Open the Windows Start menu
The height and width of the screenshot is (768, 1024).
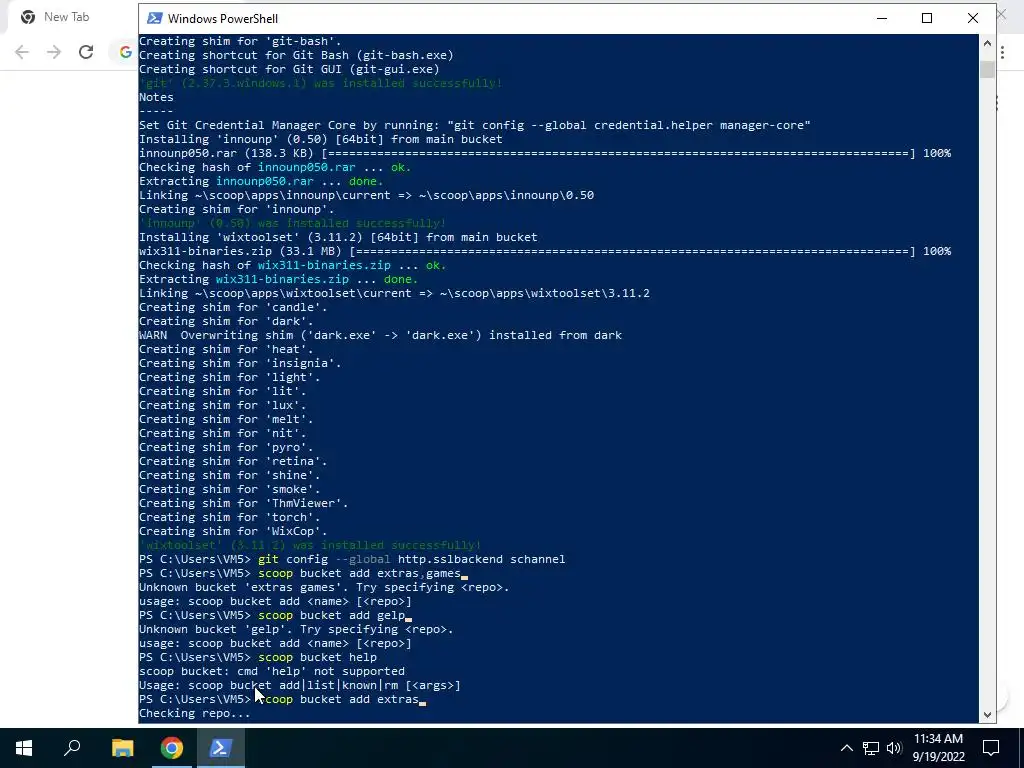(24, 748)
